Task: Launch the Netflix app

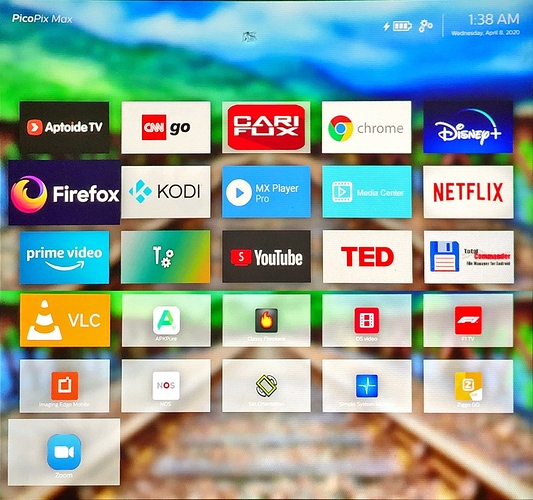Action: coord(468,192)
